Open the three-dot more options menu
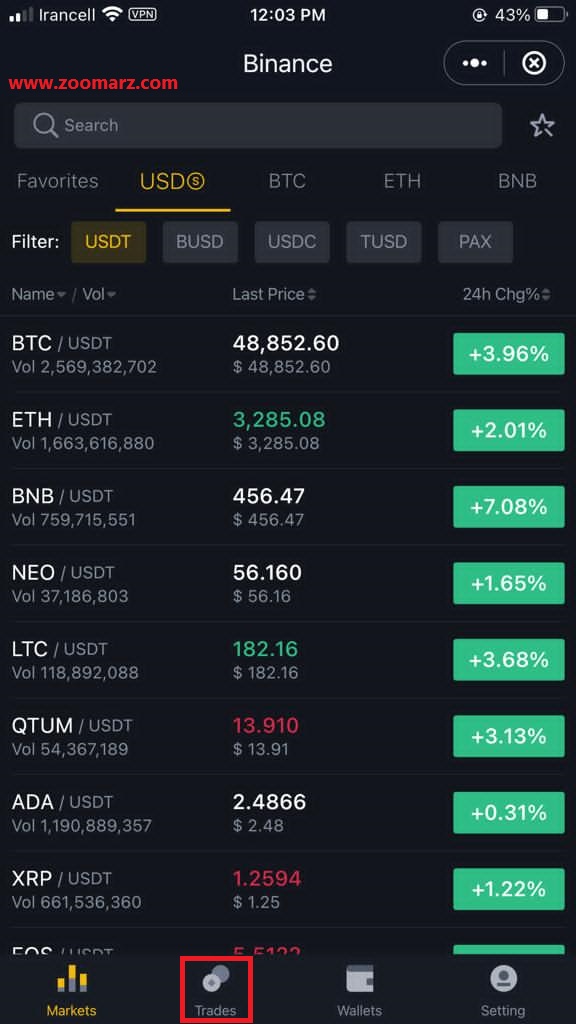Screen dimensions: 576x1024 coord(474,63)
